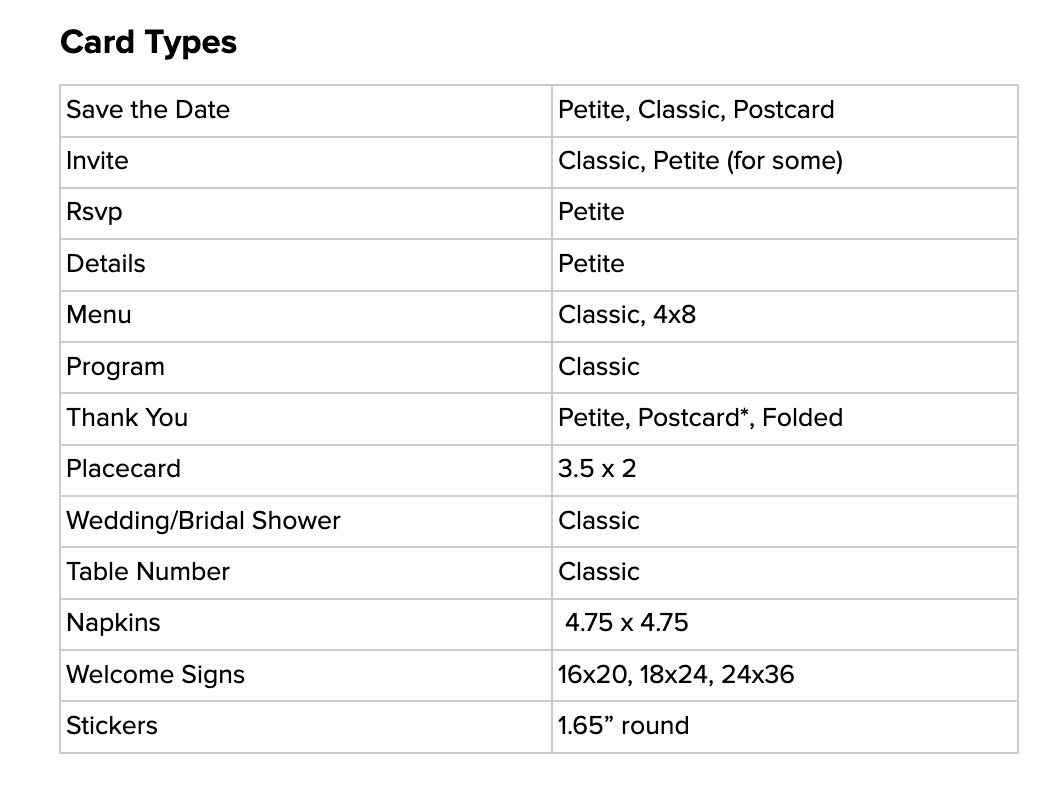Click Petite, Postcard*, Folded cell

click(700, 418)
